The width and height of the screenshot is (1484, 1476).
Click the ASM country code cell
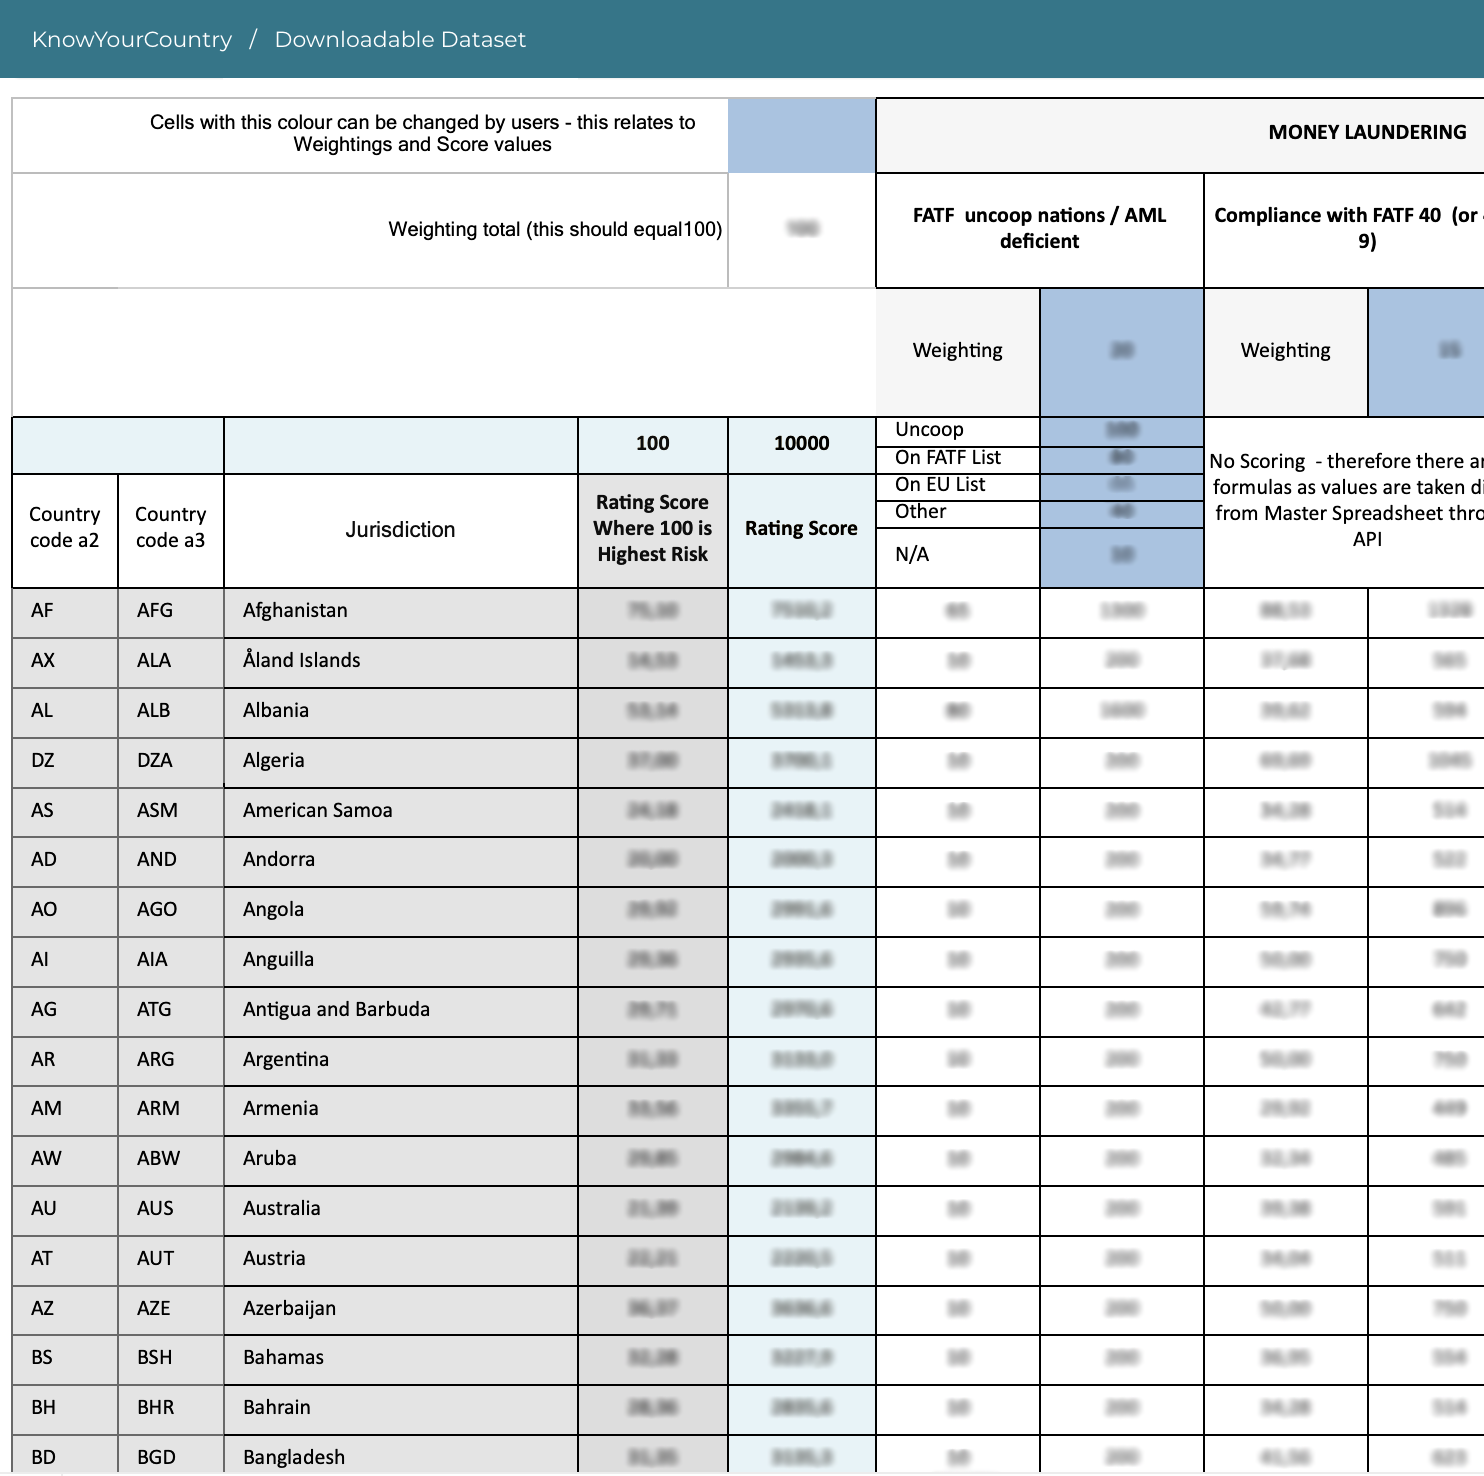click(171, 812)
